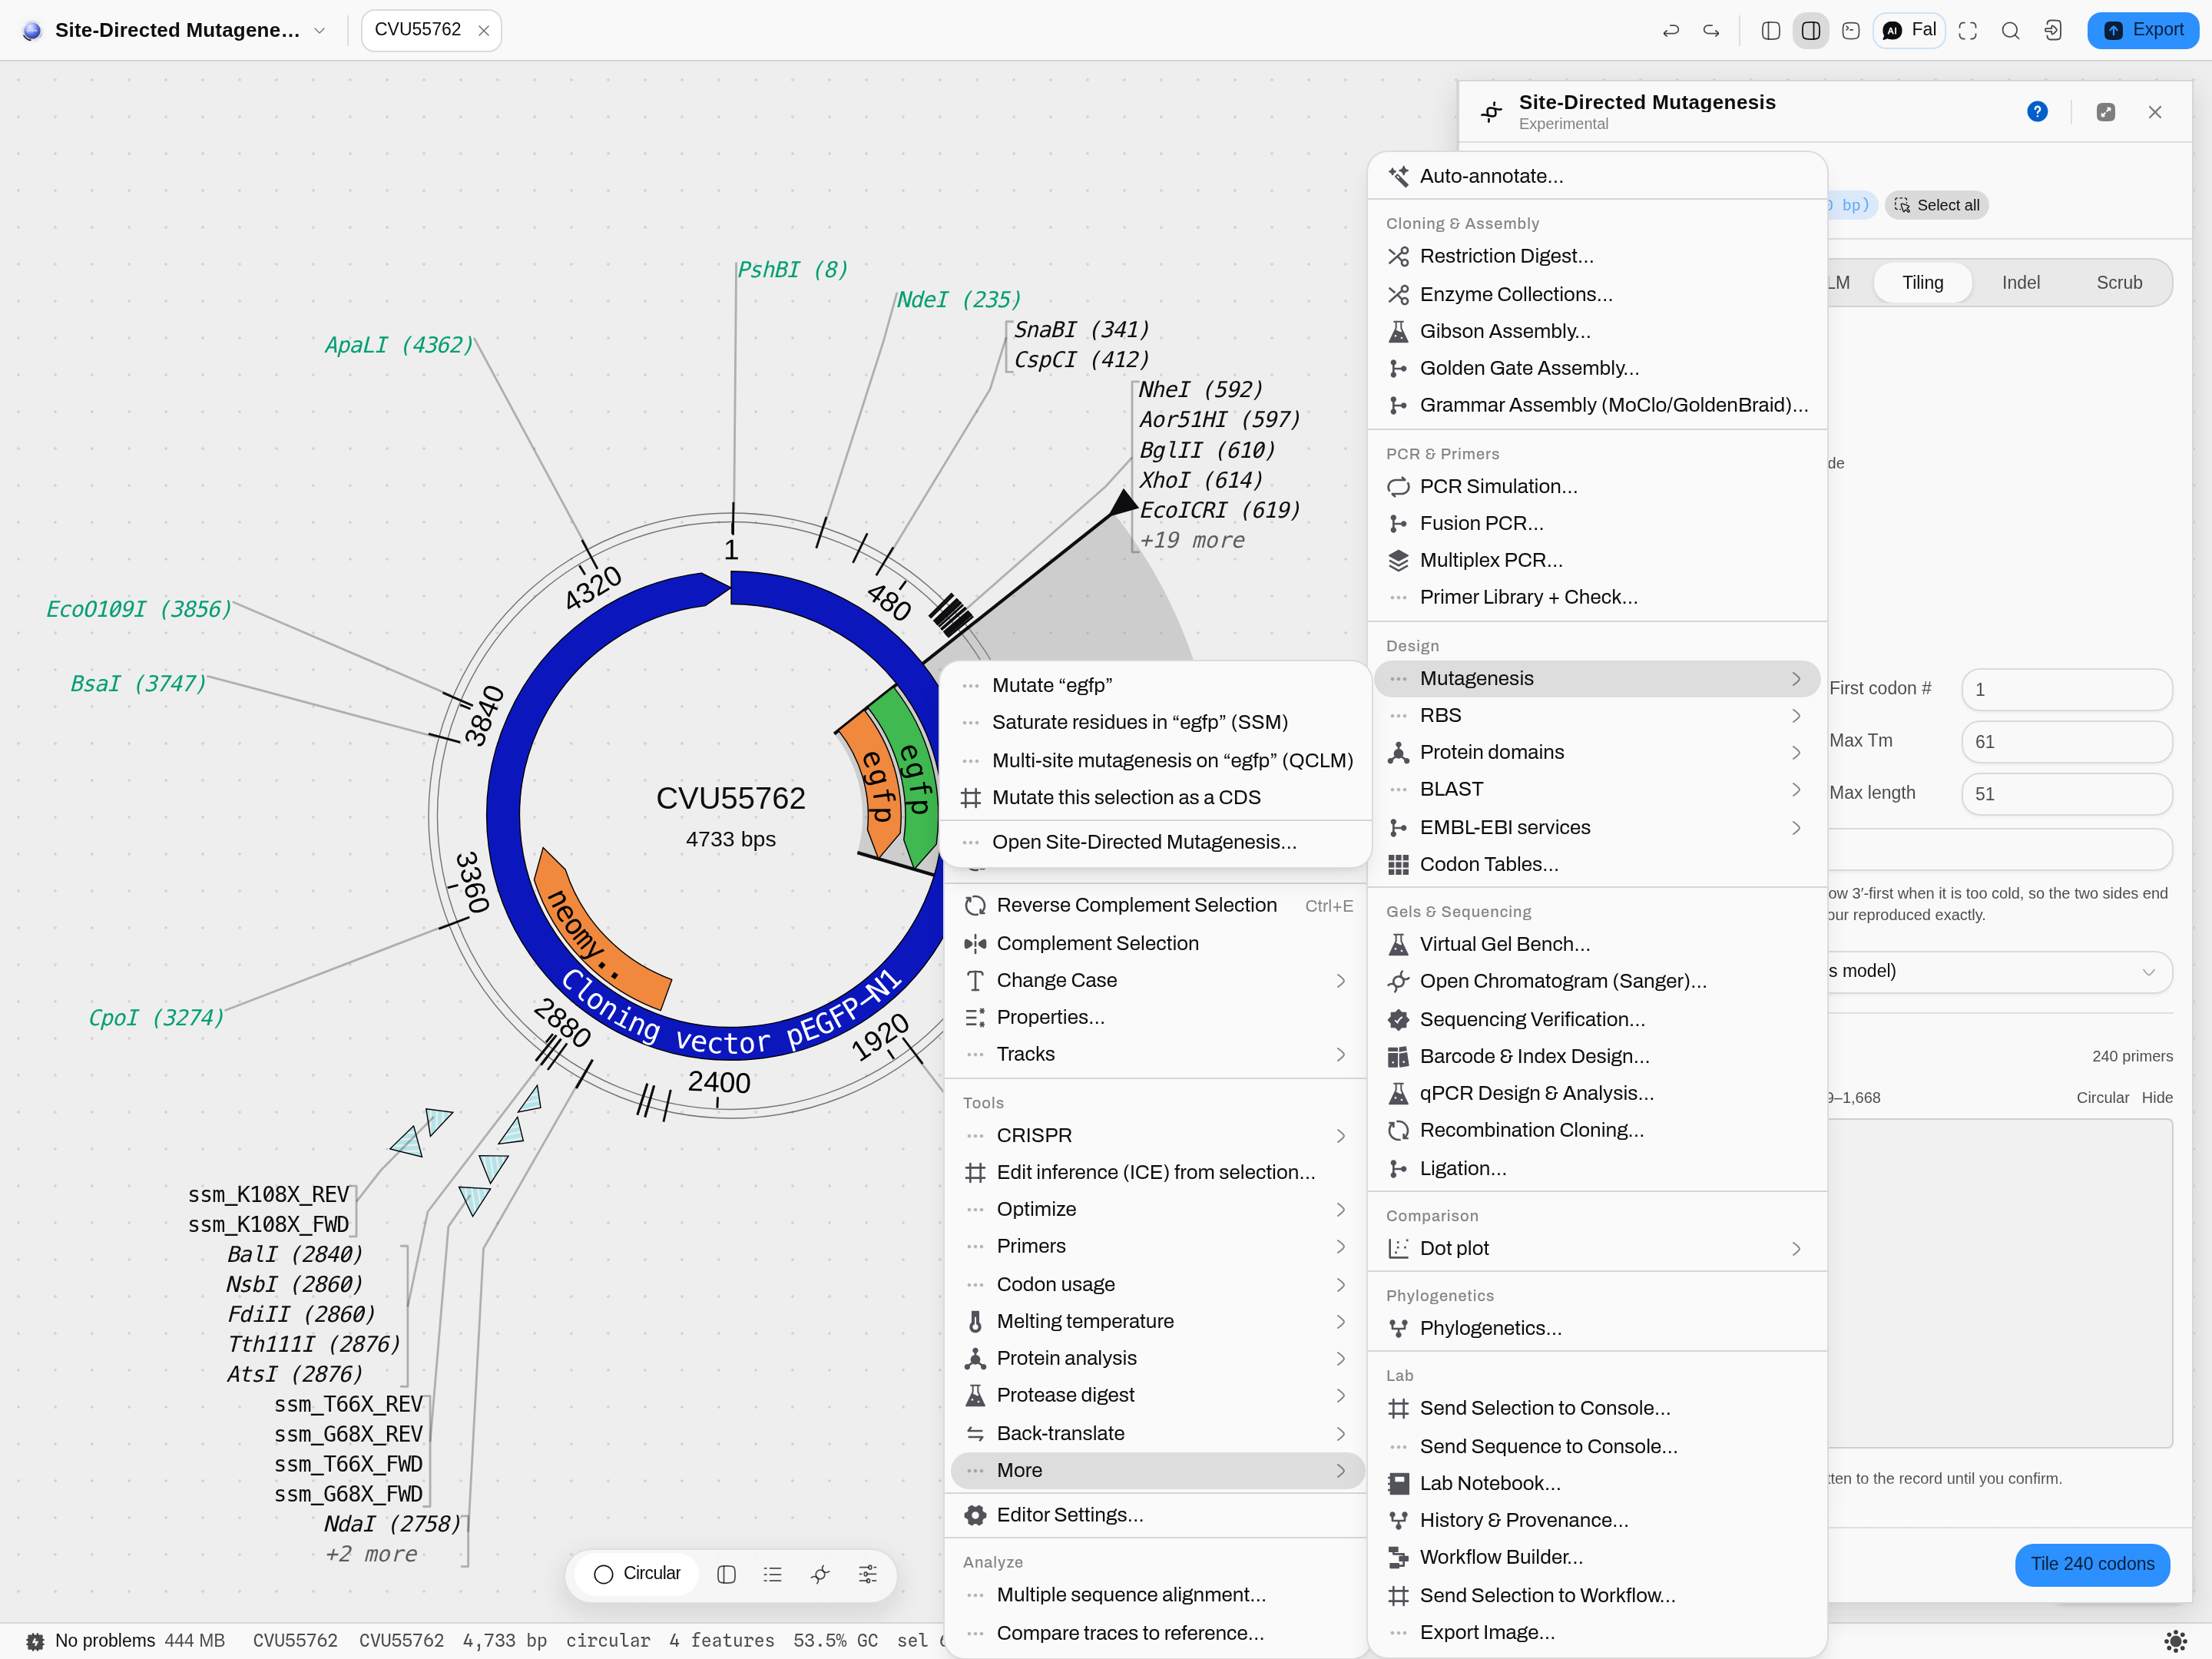The image size is (2212, 1659).
Task: Open search with the magnifier icon
Action: [x=2010, y=31]
